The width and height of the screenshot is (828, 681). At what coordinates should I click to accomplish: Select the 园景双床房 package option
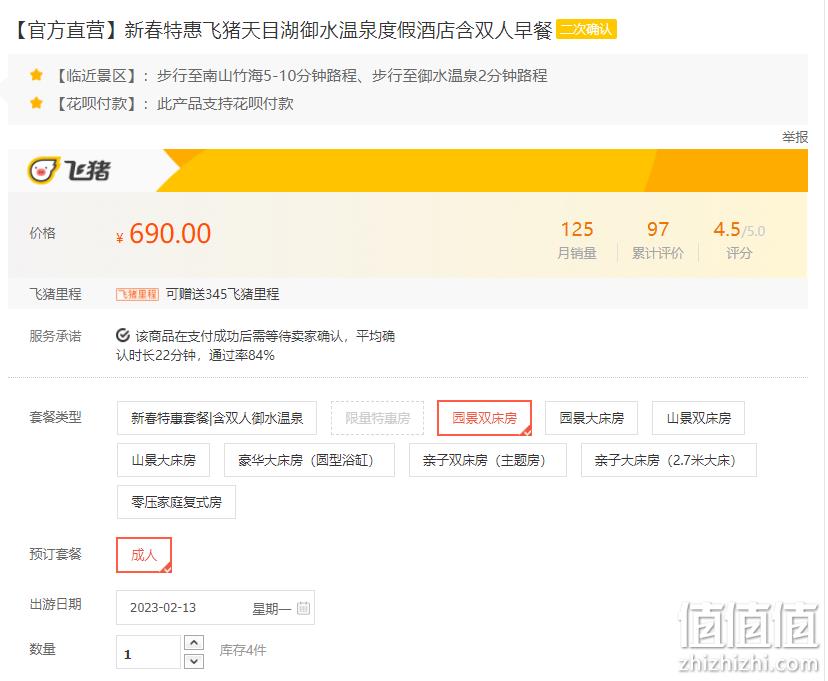484,418
